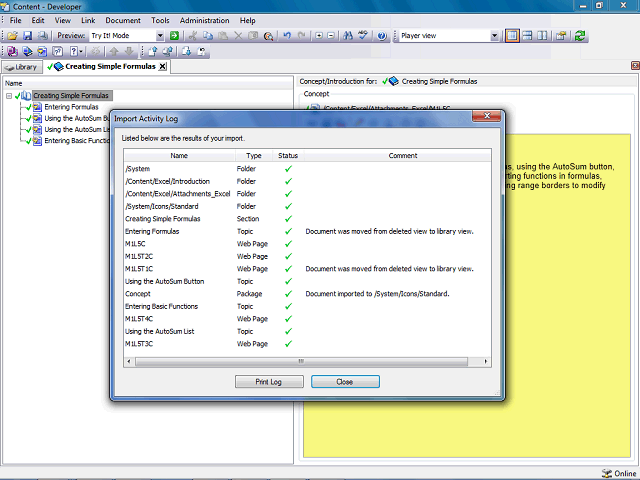Click the Print Log button

(269, 382)
